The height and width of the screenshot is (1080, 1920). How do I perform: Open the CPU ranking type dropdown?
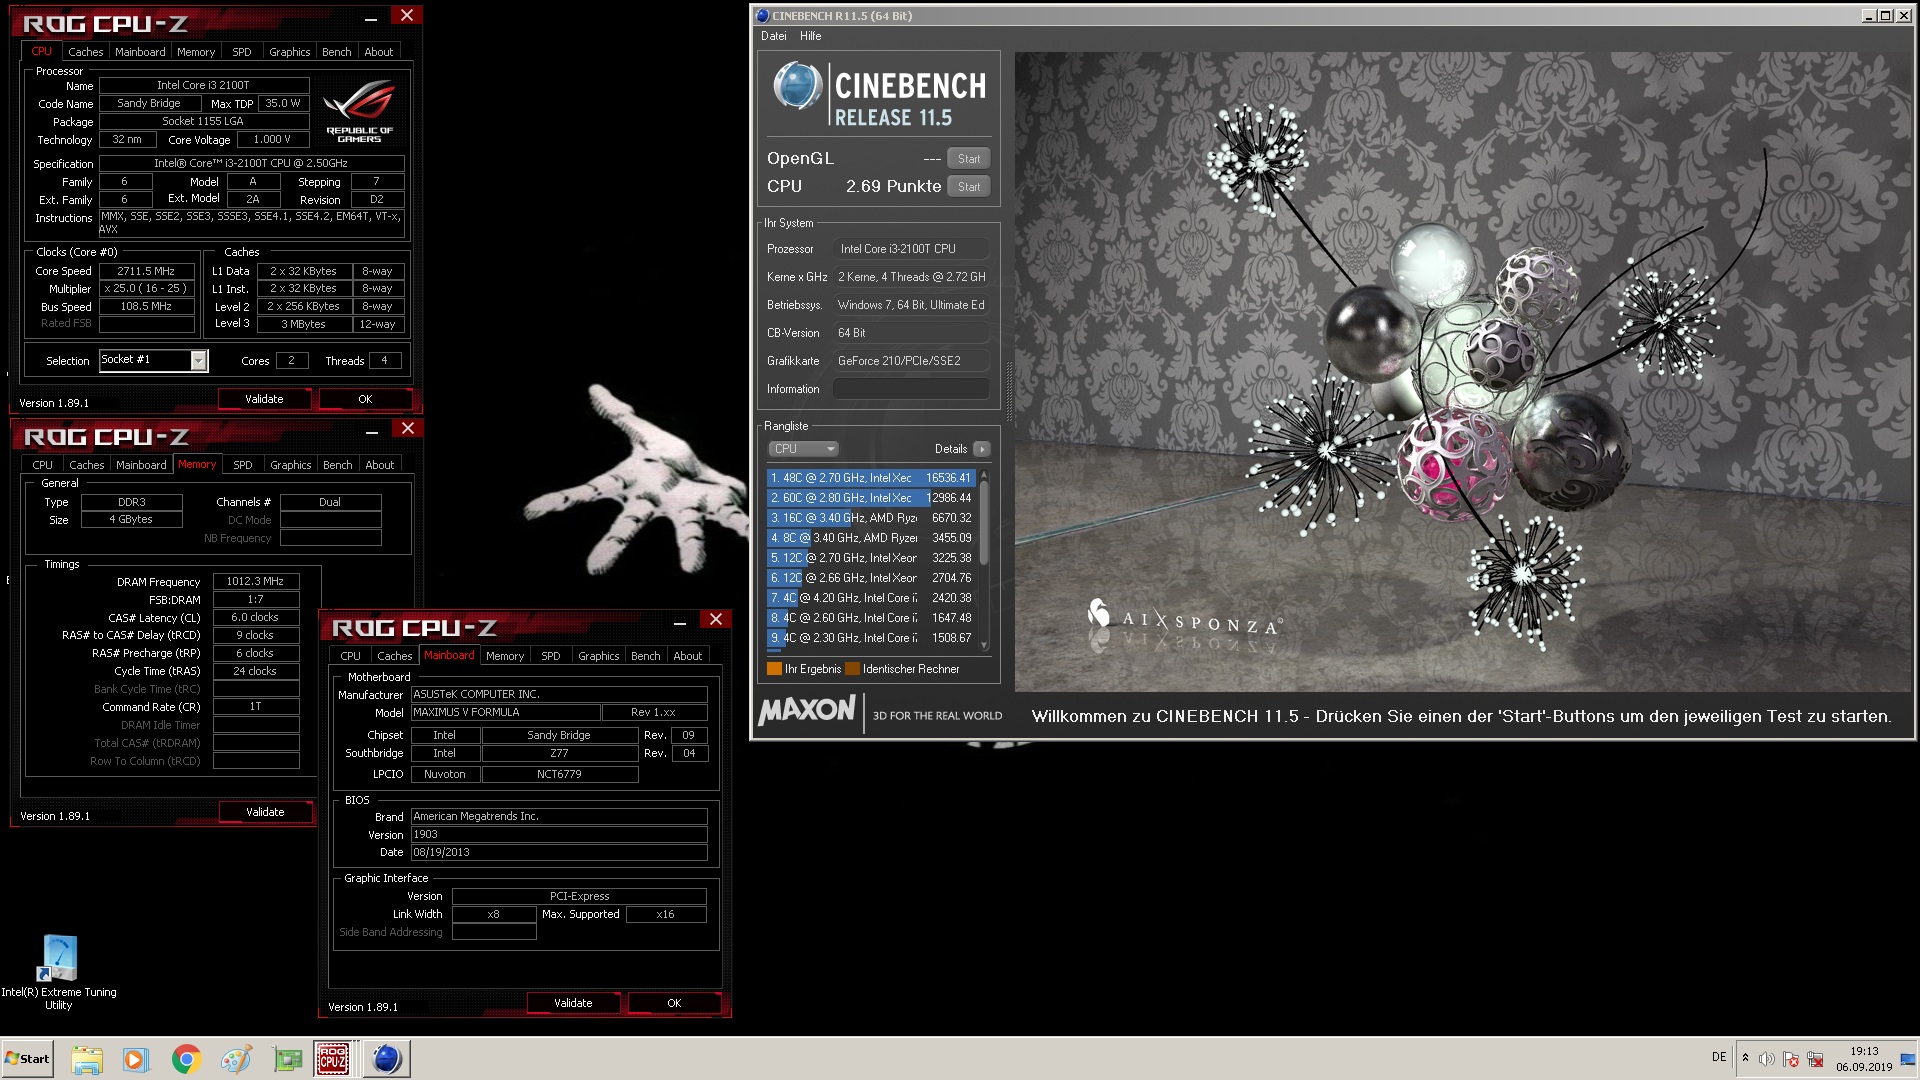click(803, 449)
